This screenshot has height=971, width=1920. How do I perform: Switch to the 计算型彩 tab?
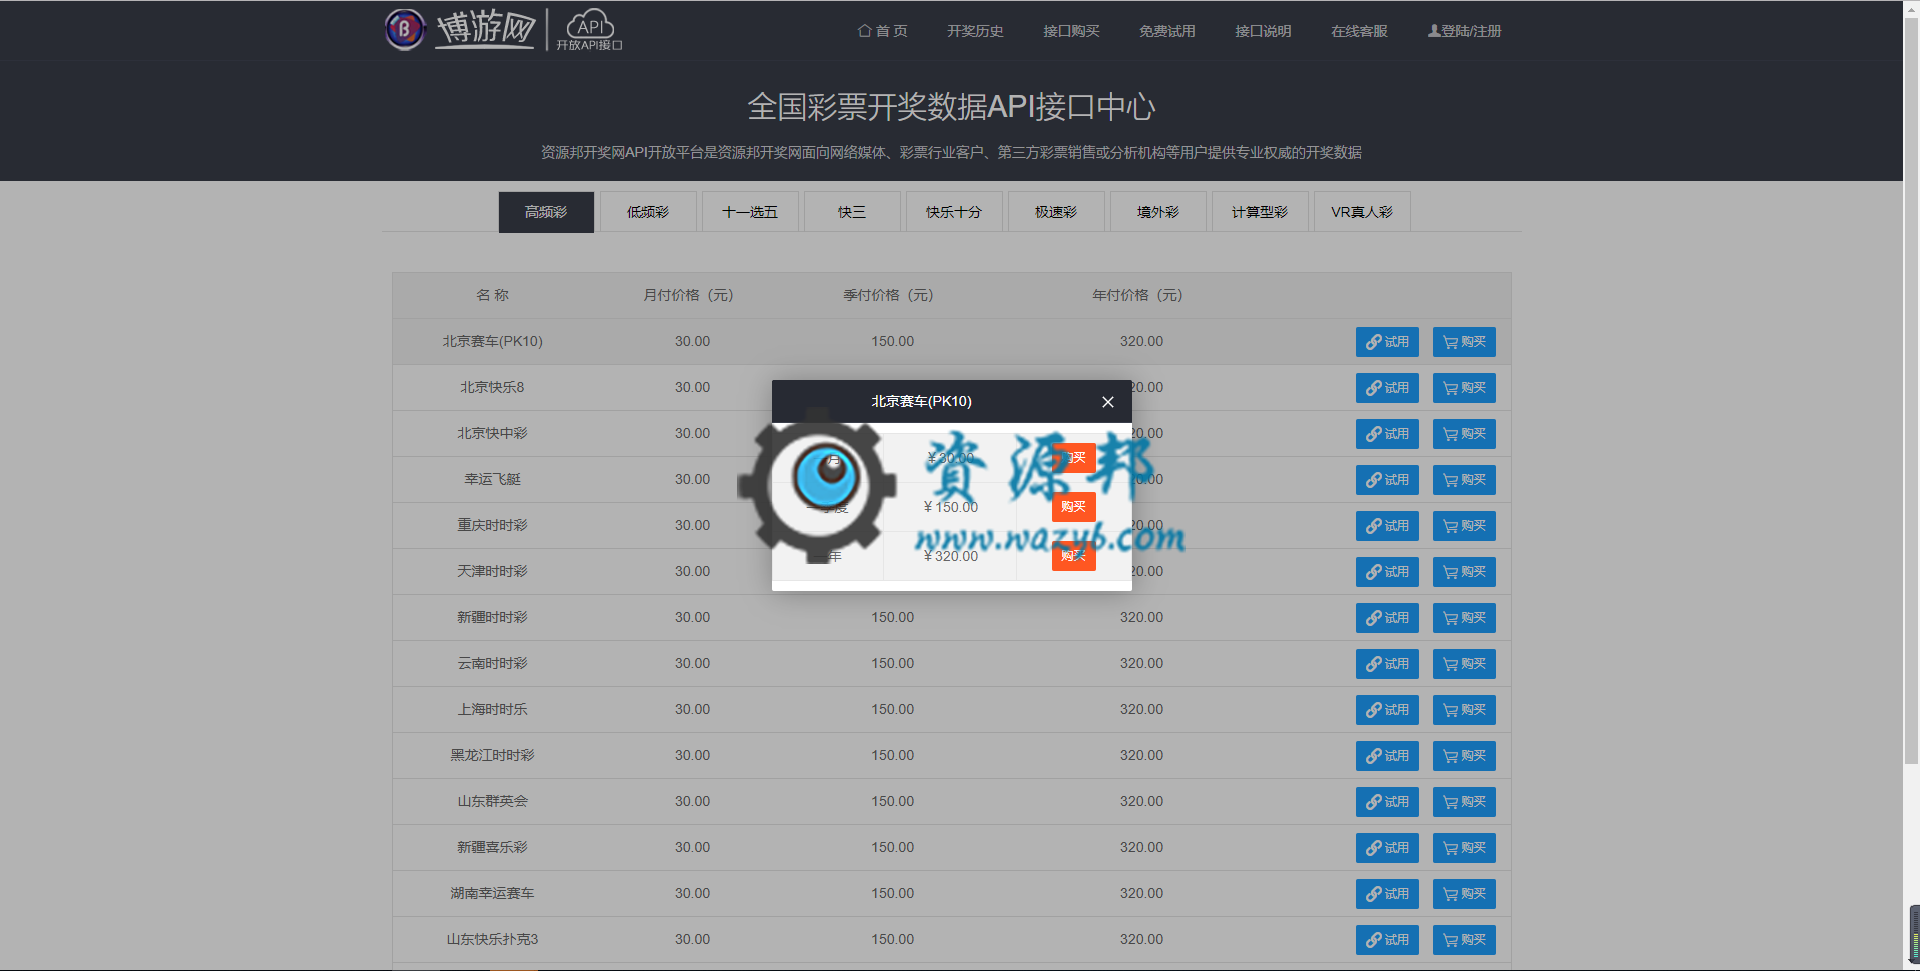(x=1260, y=212)
